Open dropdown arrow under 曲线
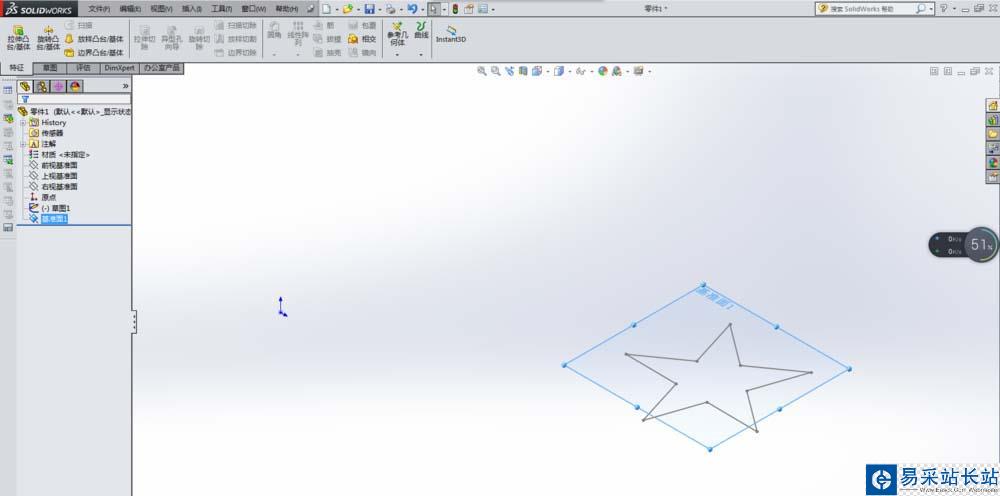Image resolution: width=1000 pixels, height=496 pixels. tap(421, 55)
